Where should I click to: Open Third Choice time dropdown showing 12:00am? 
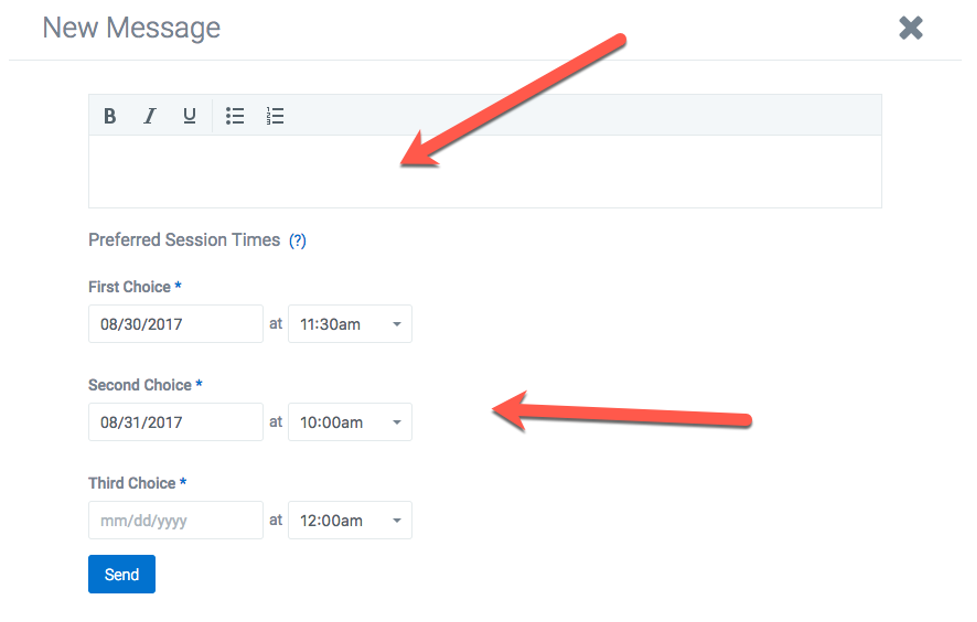350,520
